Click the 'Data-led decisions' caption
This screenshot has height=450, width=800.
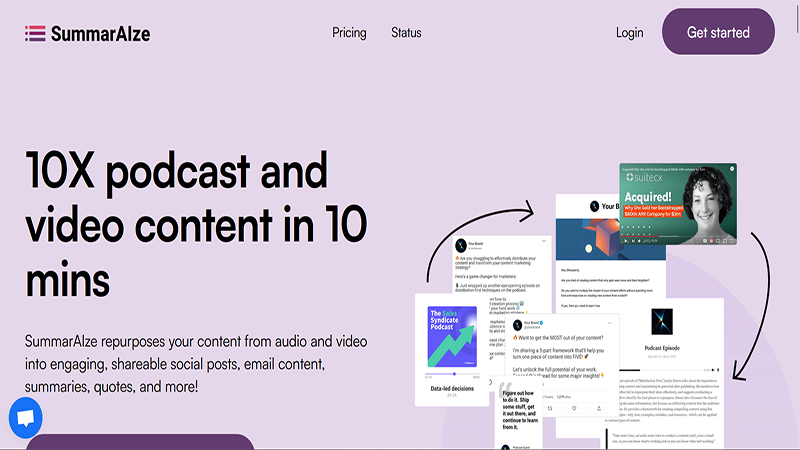click(x=452, y=388)
